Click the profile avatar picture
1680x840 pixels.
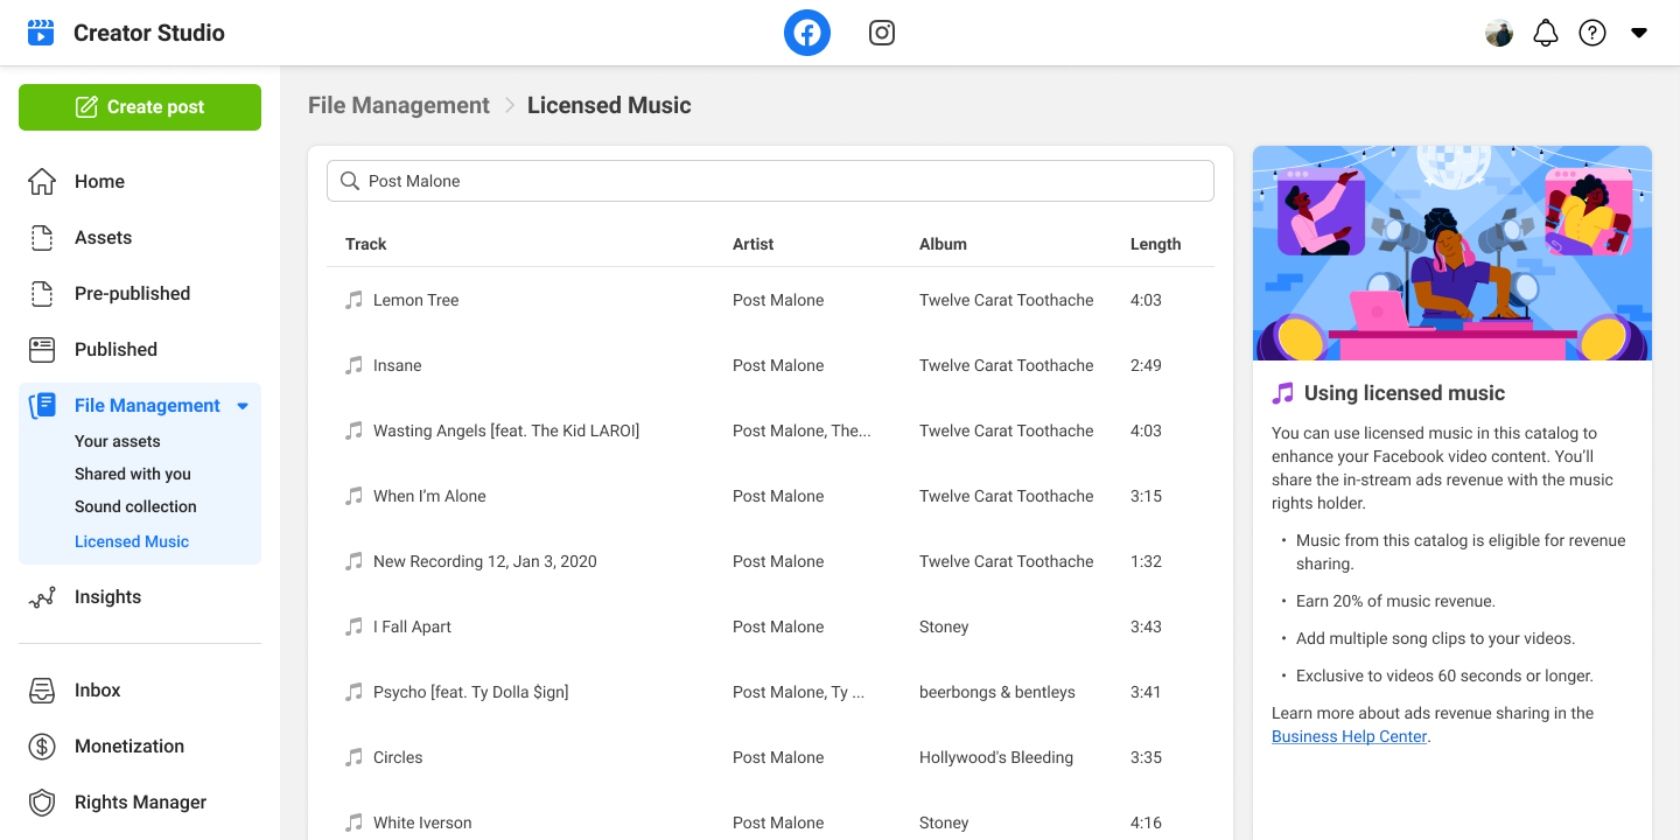tap(1498, 33)
